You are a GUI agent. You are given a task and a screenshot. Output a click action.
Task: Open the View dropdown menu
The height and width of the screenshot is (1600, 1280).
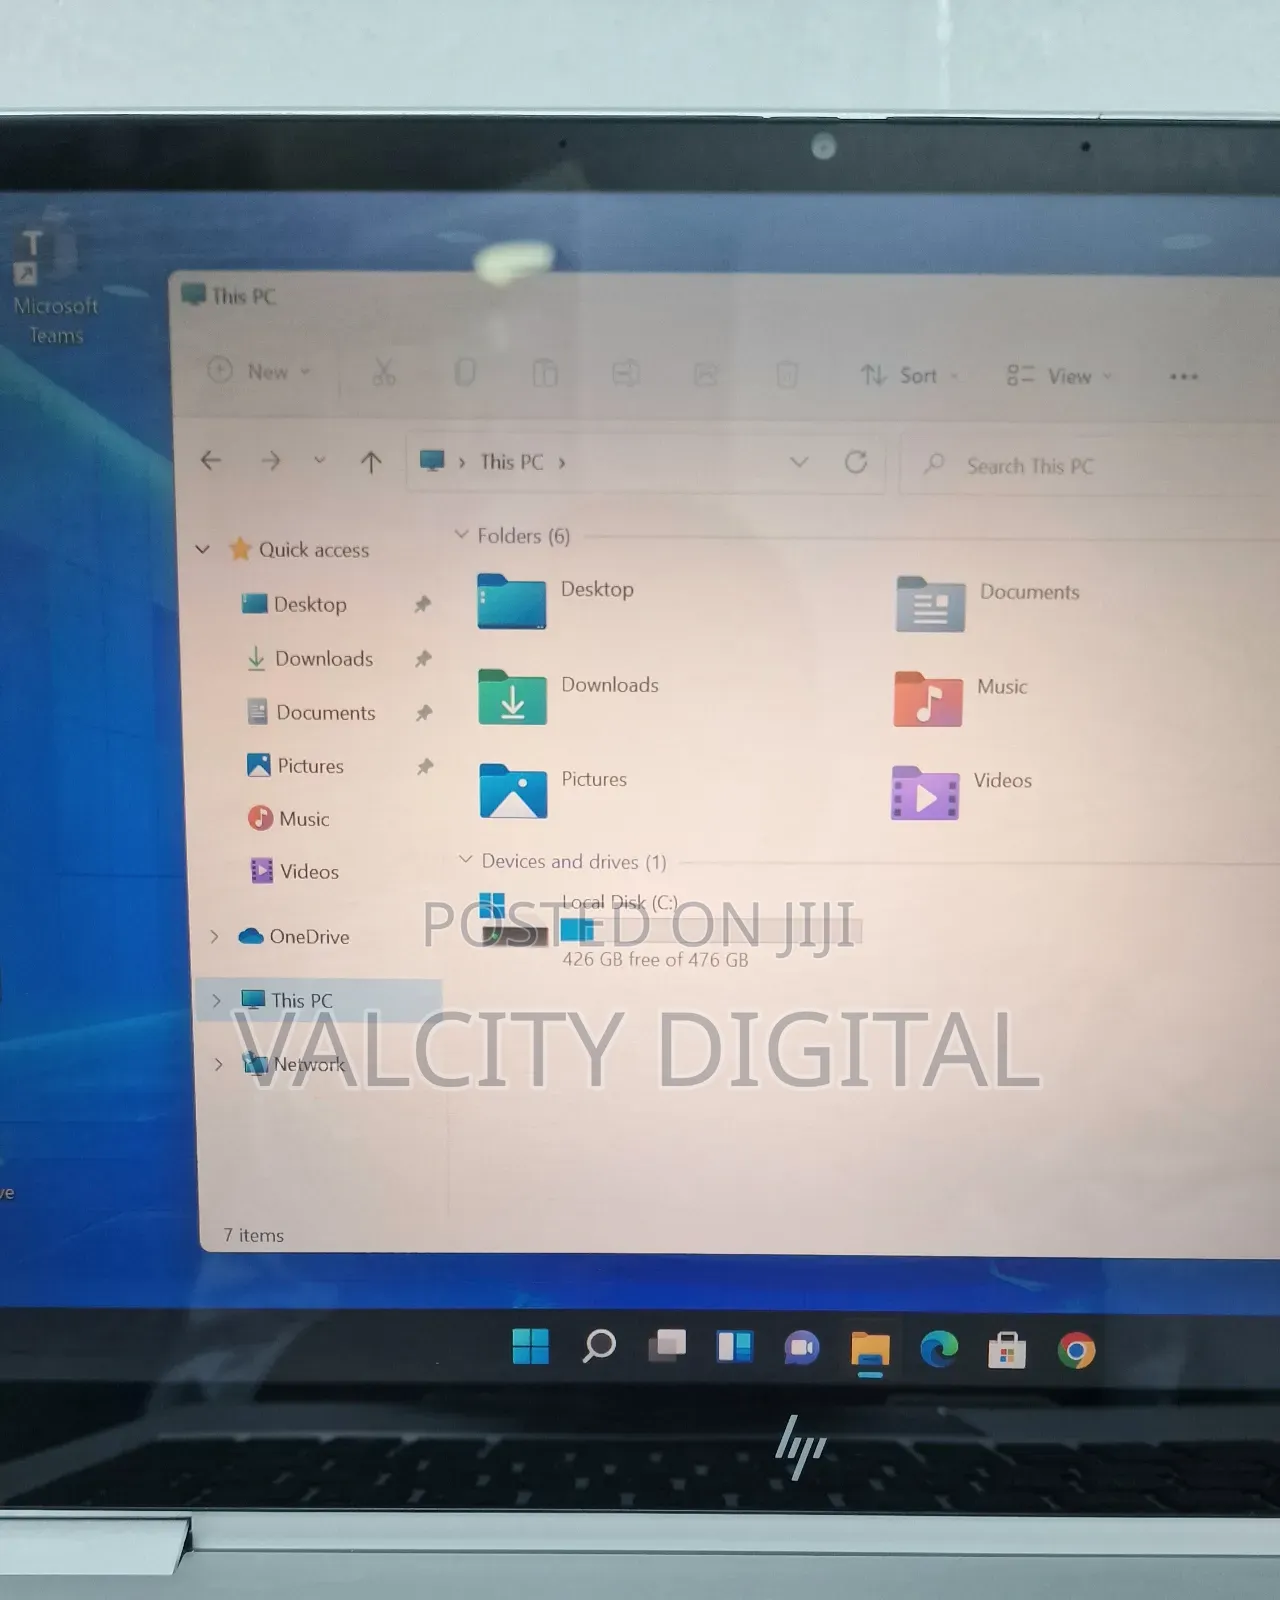click(x=1060, y=376)
